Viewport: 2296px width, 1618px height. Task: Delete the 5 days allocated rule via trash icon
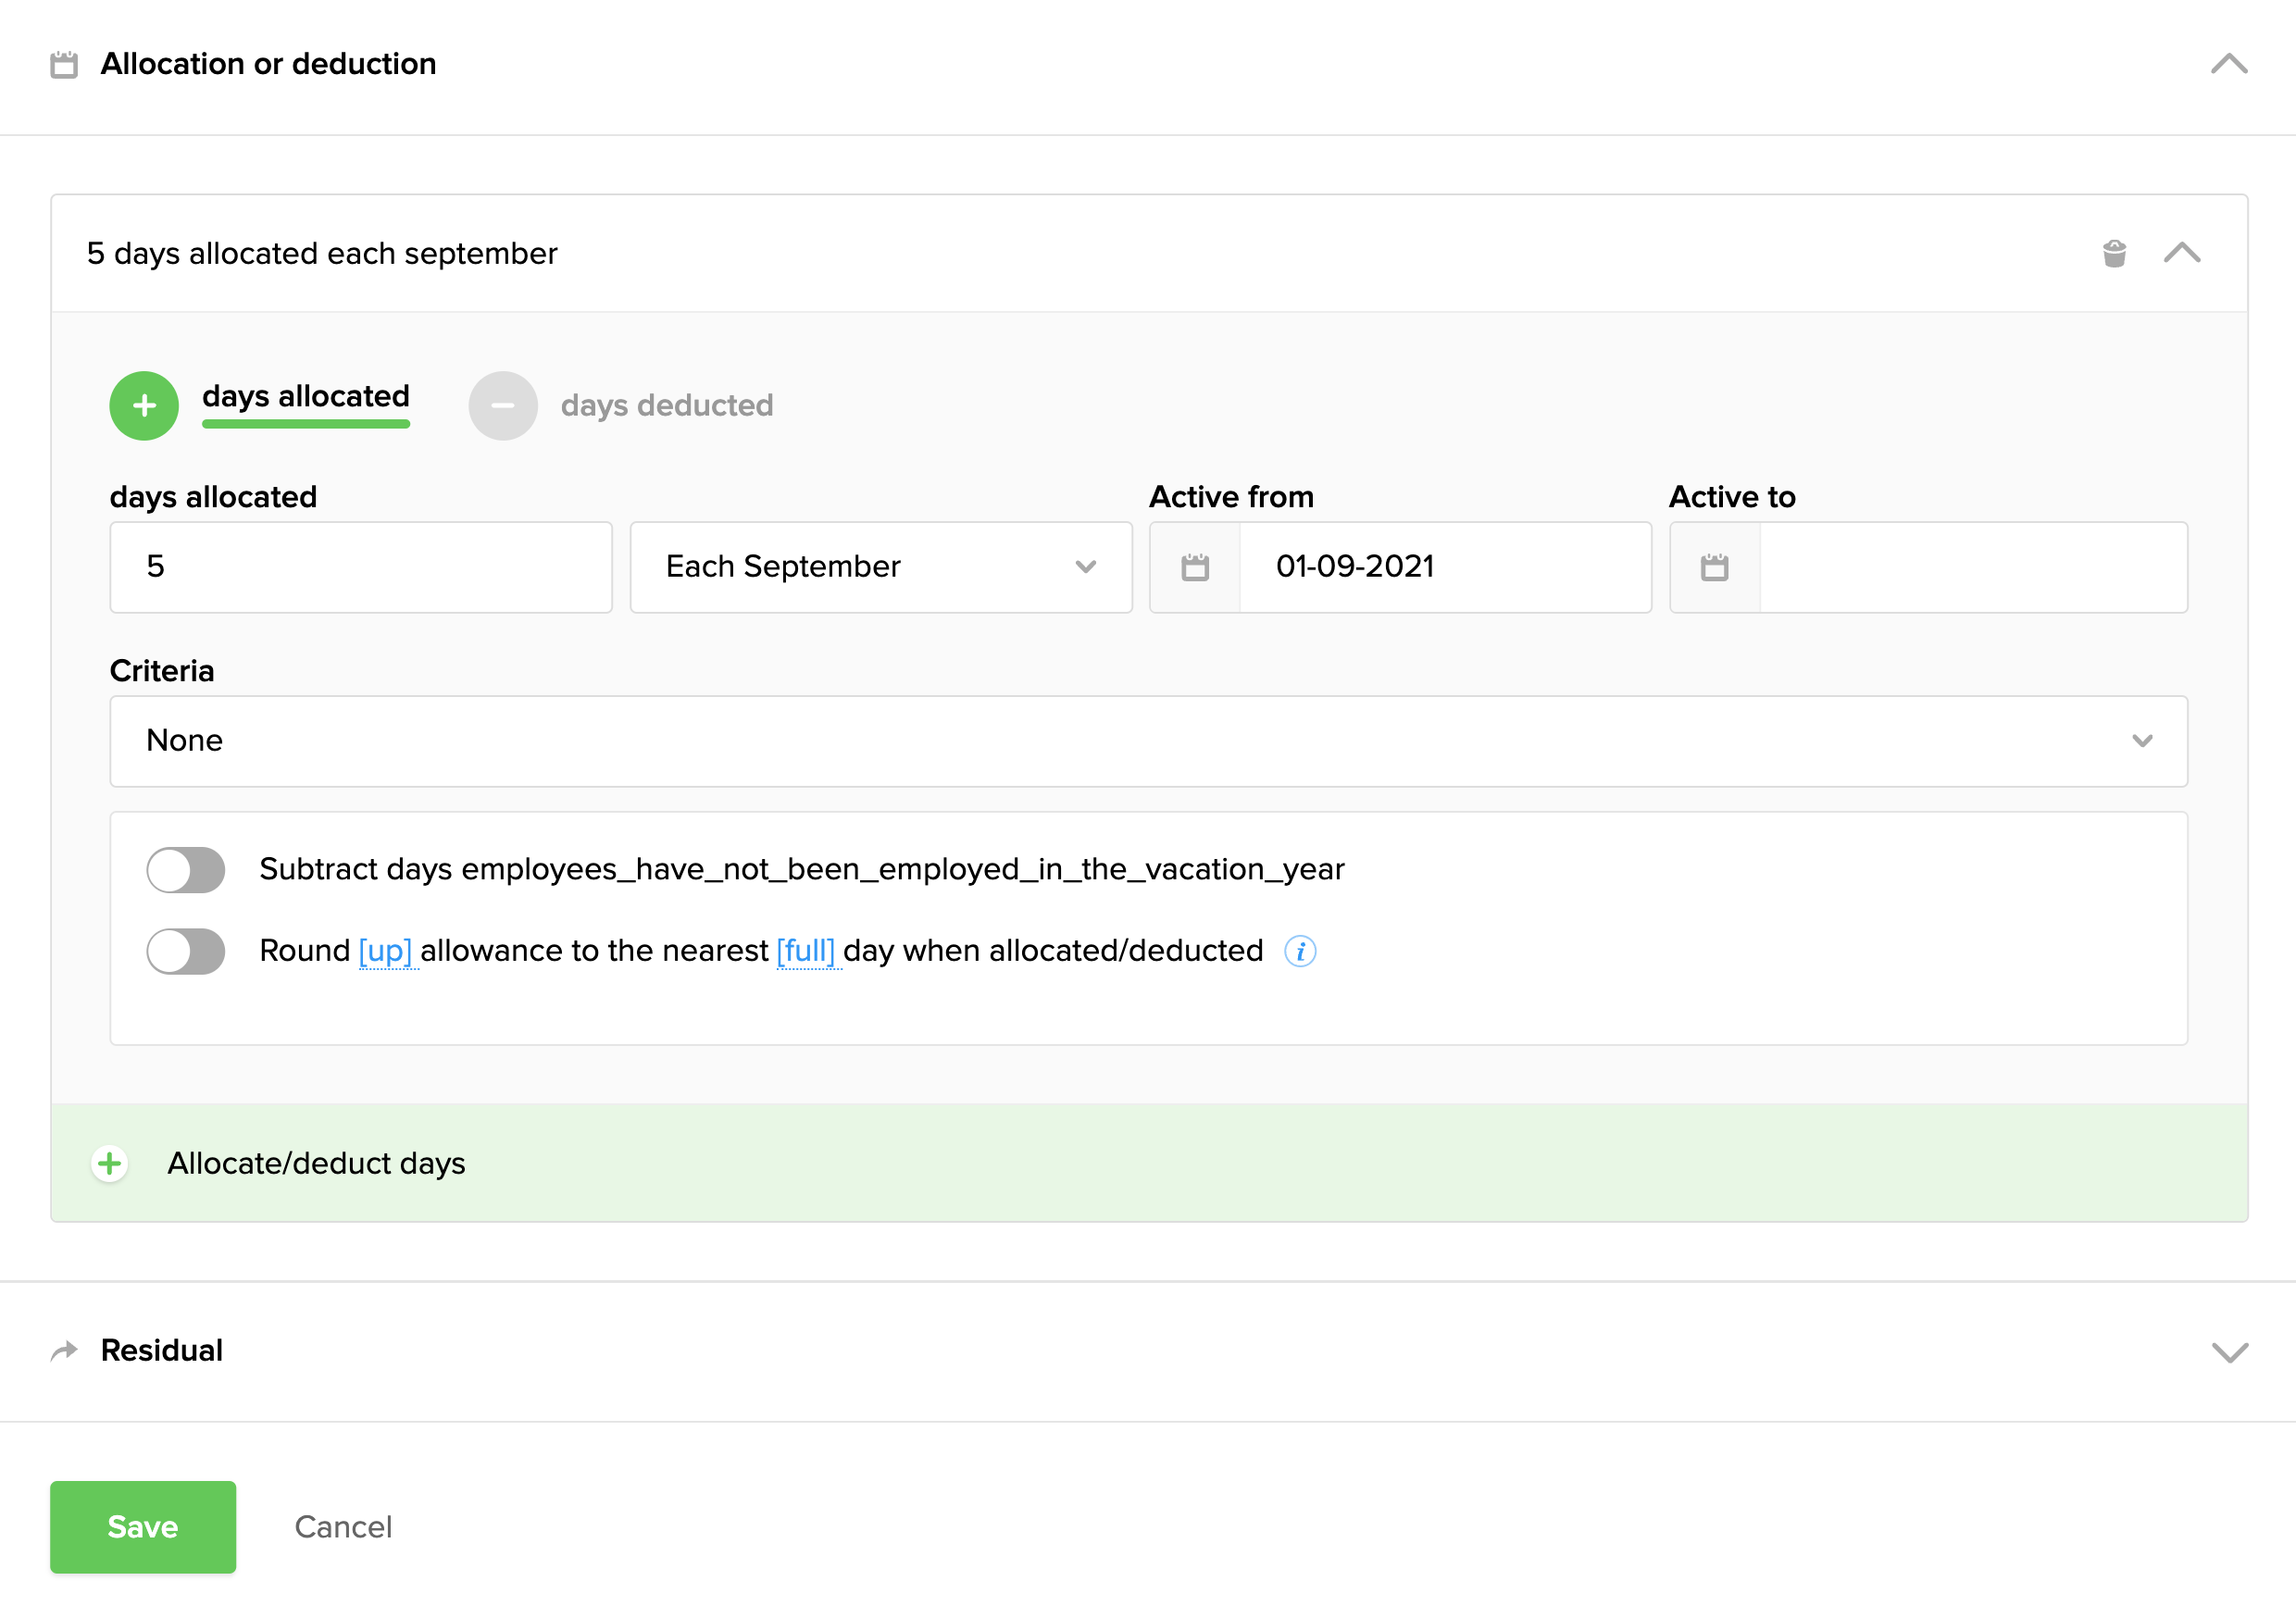tap(2113, 253)
